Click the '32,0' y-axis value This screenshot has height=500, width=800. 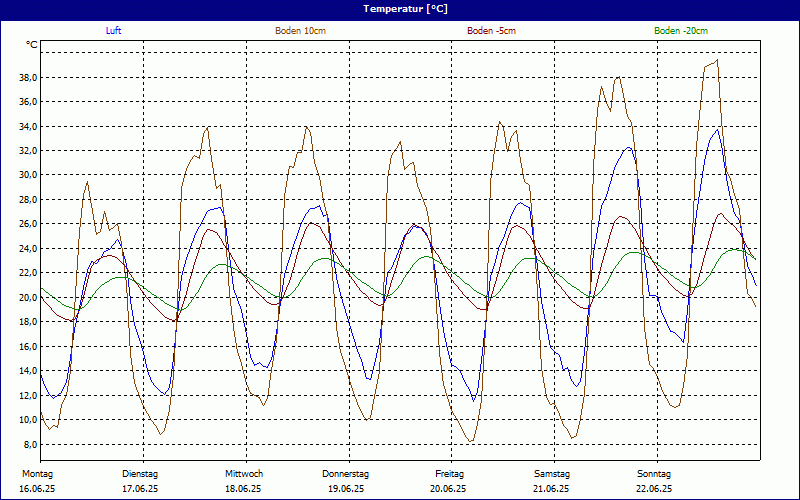point(29,151)
